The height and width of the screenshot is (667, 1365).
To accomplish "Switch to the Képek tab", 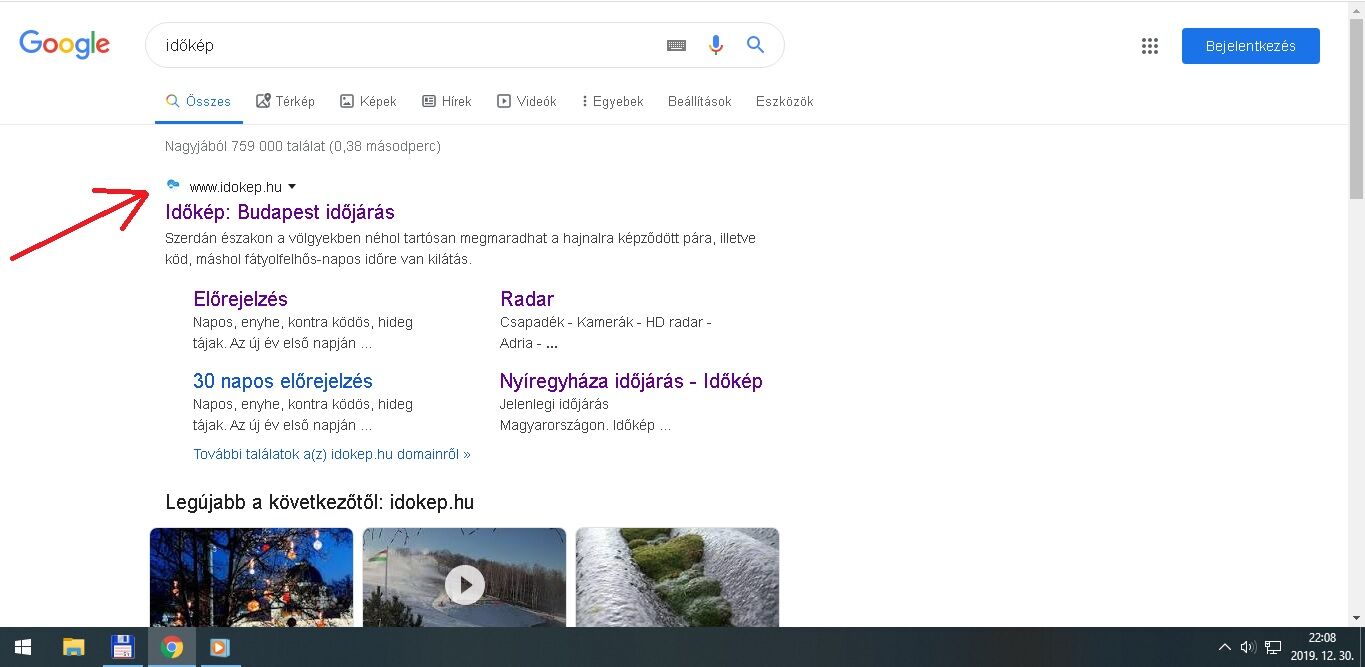I will tap(368, 101).
